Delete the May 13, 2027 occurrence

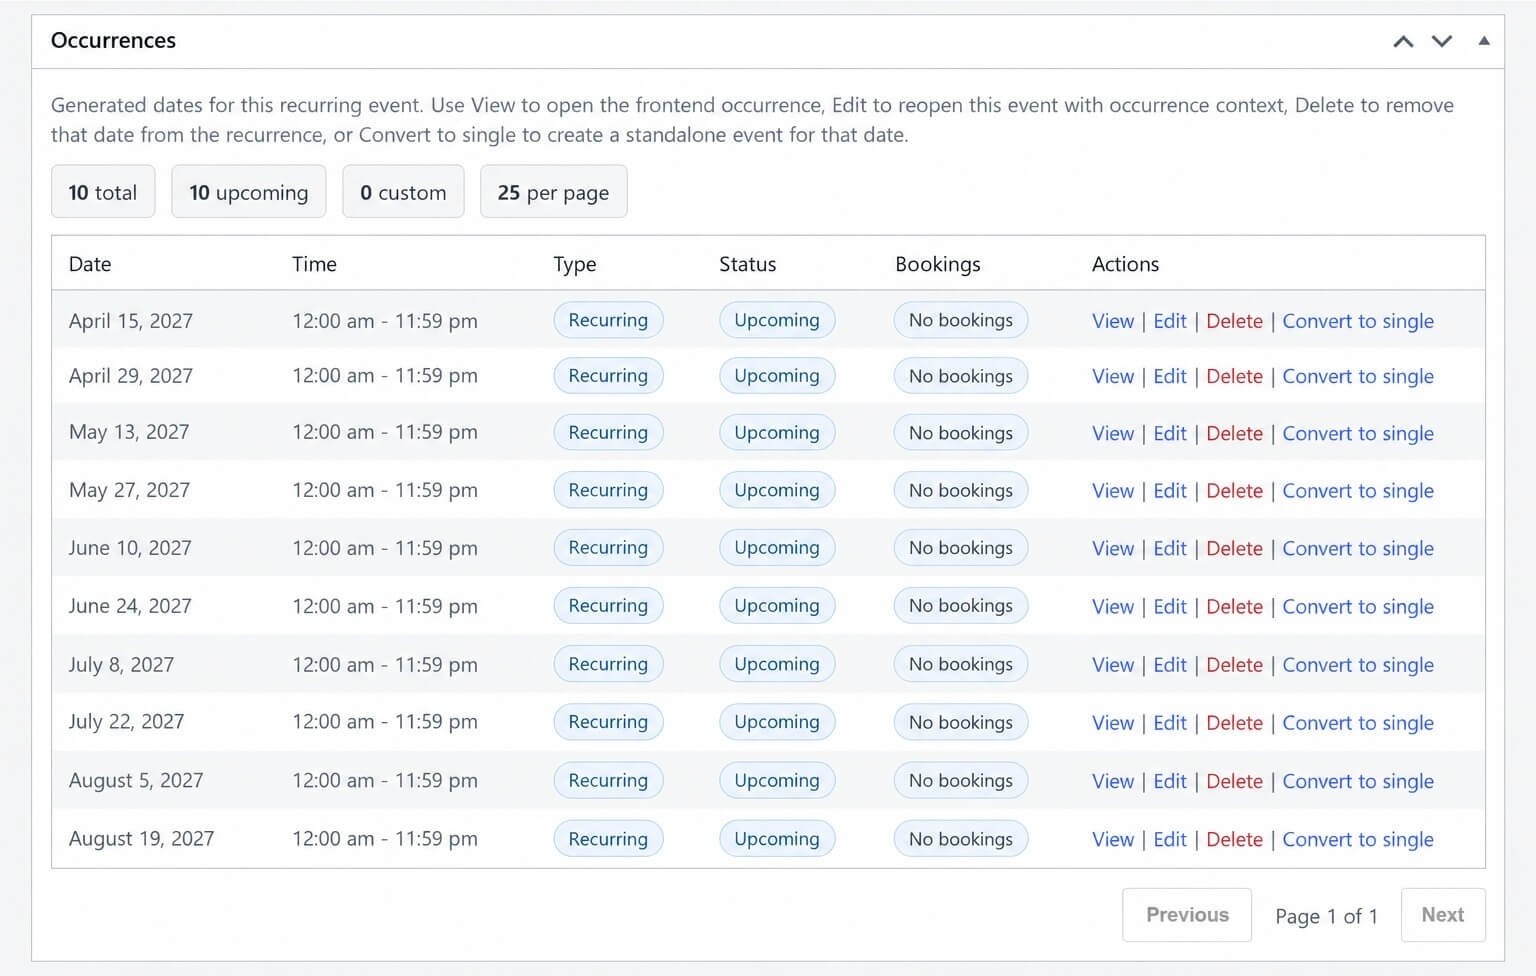(x=1234, y=433)
